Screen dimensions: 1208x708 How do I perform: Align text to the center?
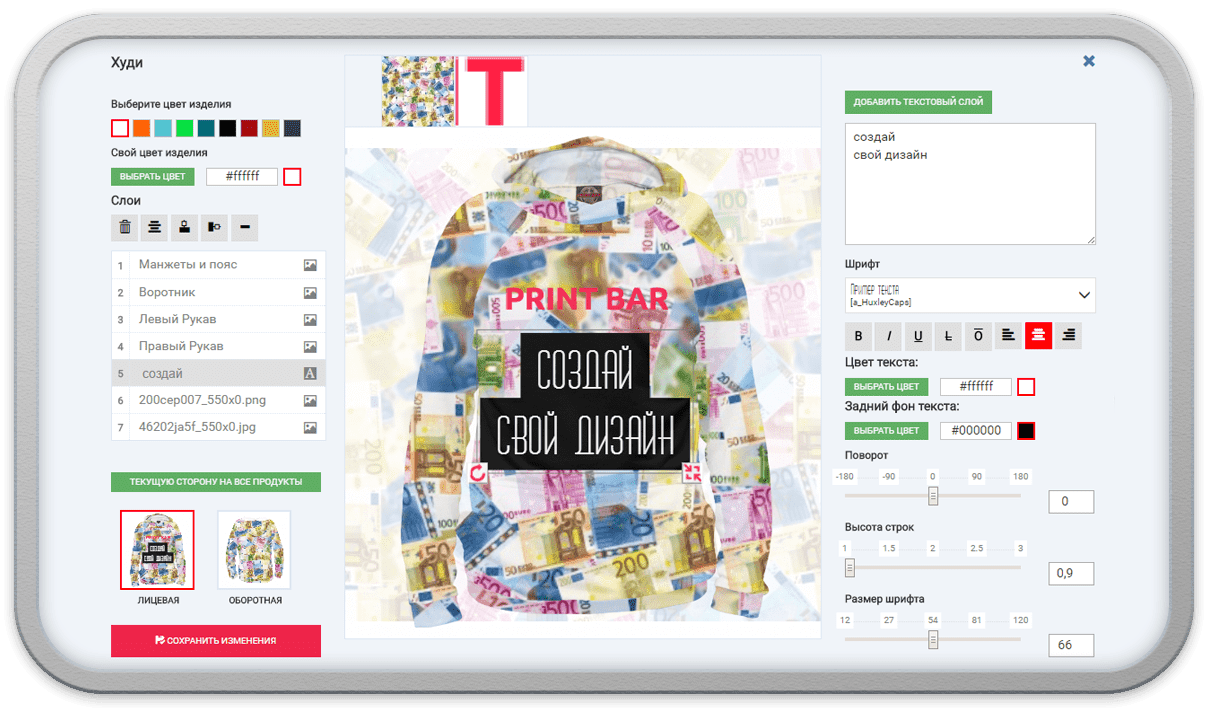tap(1038, 336)
